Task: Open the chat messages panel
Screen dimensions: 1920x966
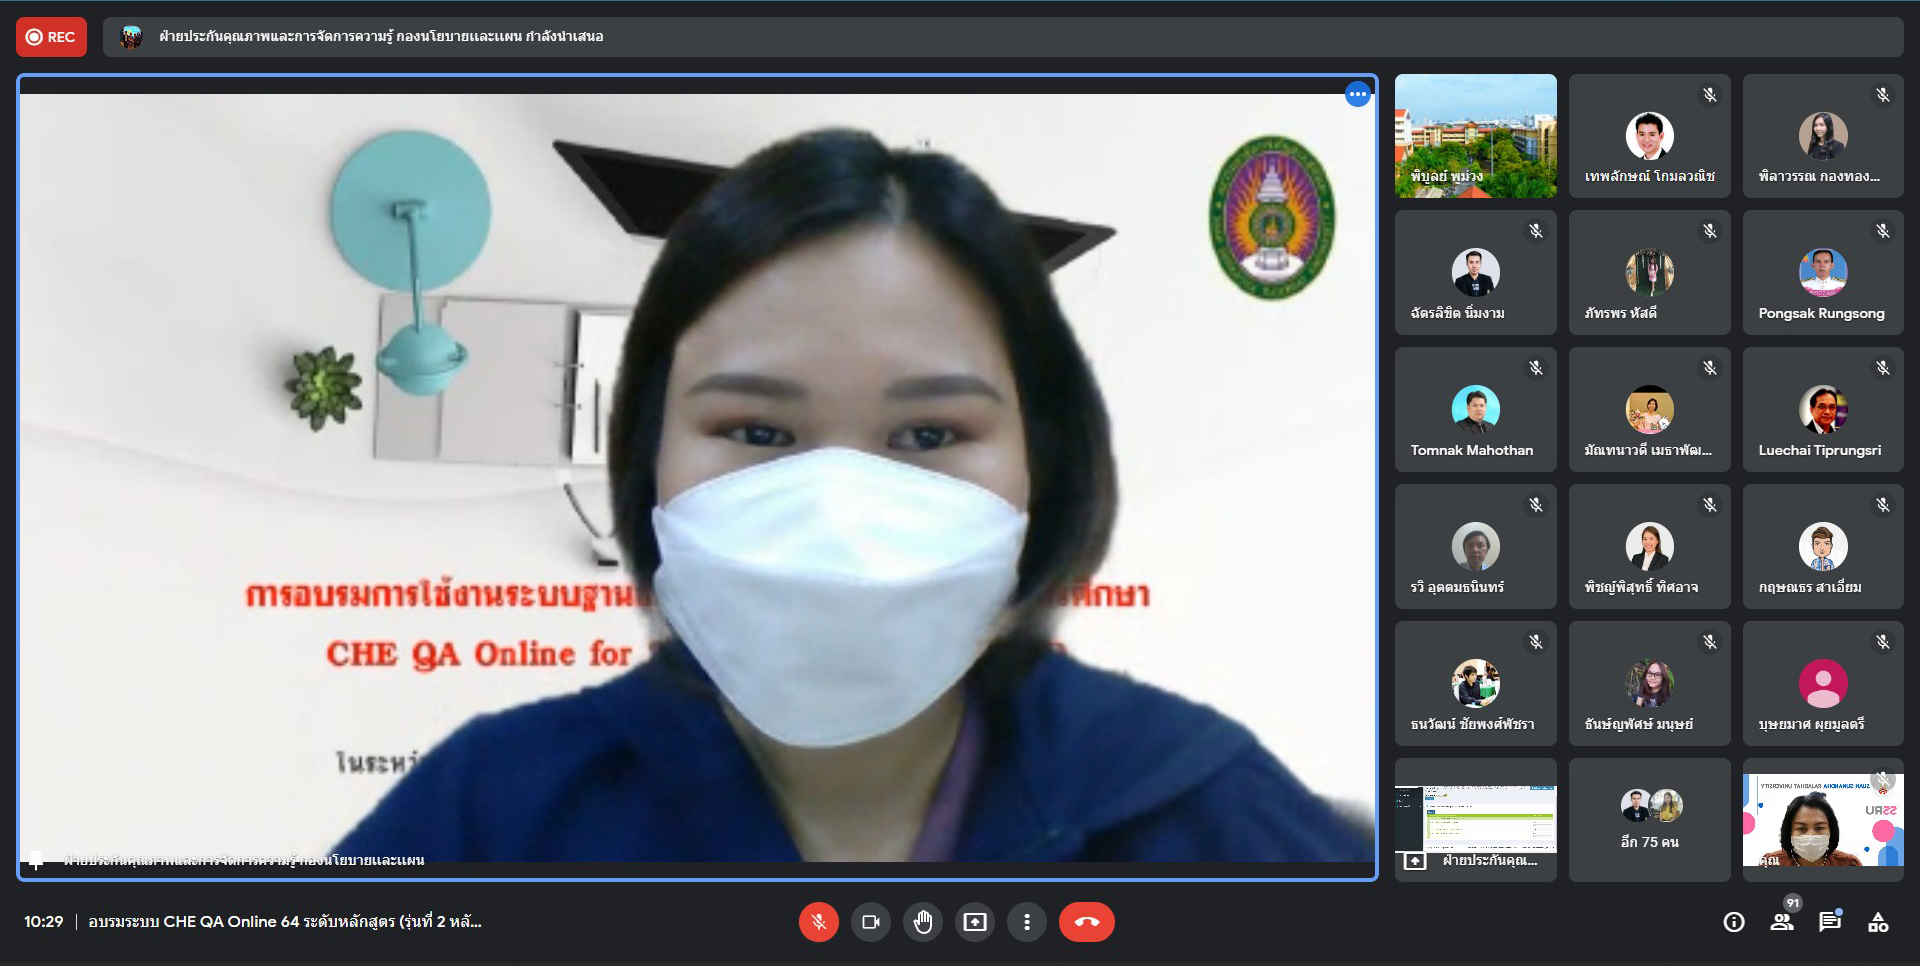Action: click(x=1830, y=922)
